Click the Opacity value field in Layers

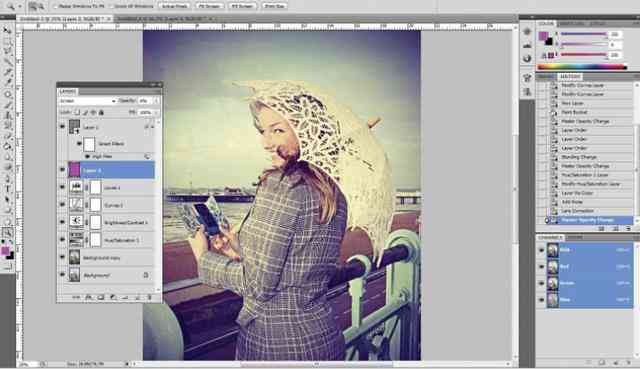(144, 101)
